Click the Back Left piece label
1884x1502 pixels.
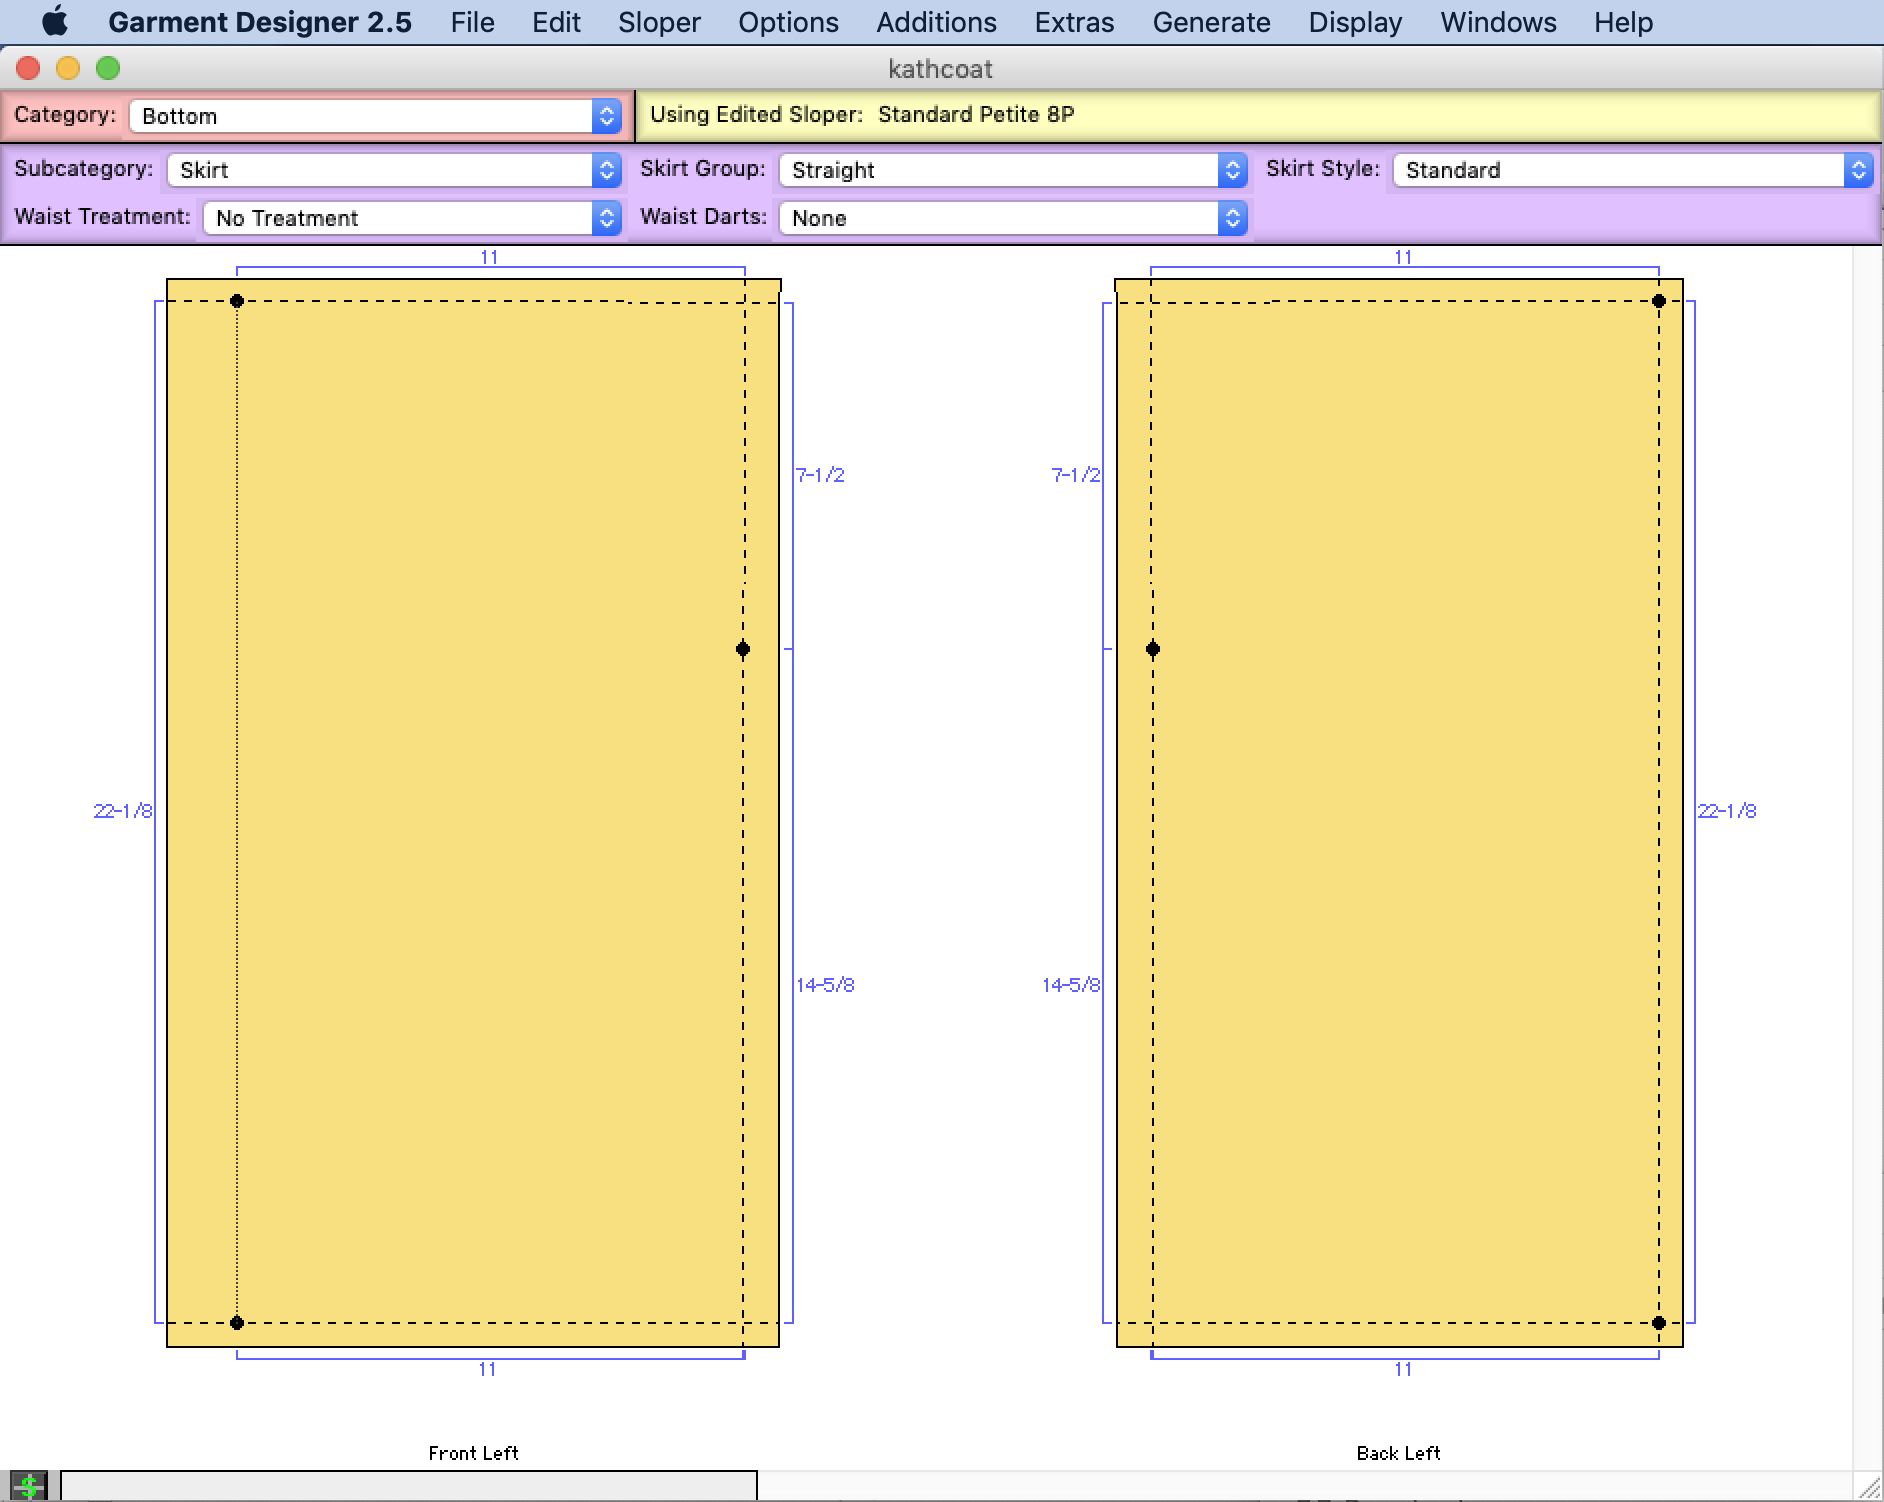pos(1398,1453)
